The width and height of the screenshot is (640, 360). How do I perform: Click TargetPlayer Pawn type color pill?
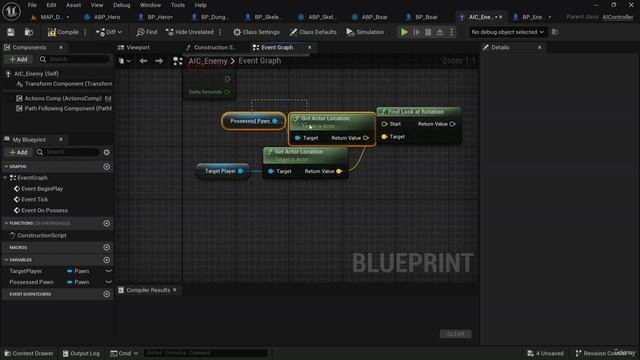click(69, 271)
